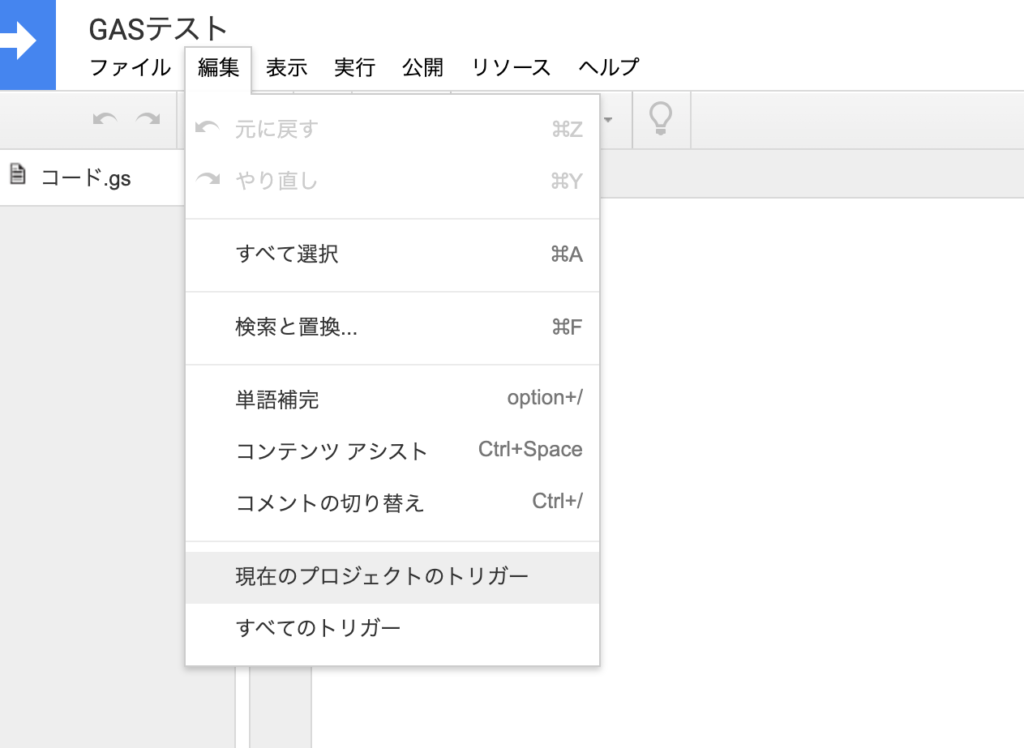Select 単語補完 menu entry
1024x748 pixels.
[392, 399]
